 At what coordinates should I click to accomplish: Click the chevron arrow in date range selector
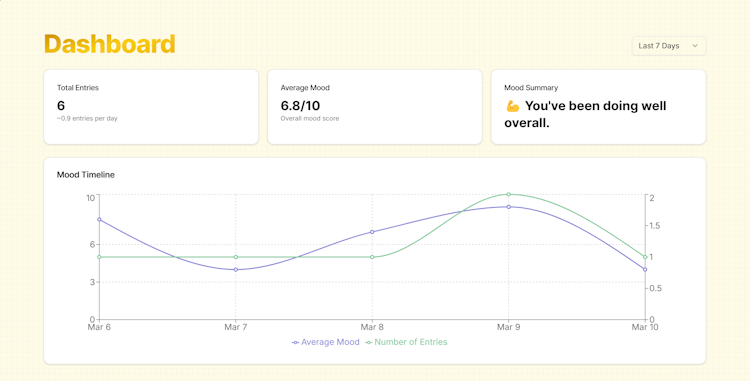pos(695,46)
